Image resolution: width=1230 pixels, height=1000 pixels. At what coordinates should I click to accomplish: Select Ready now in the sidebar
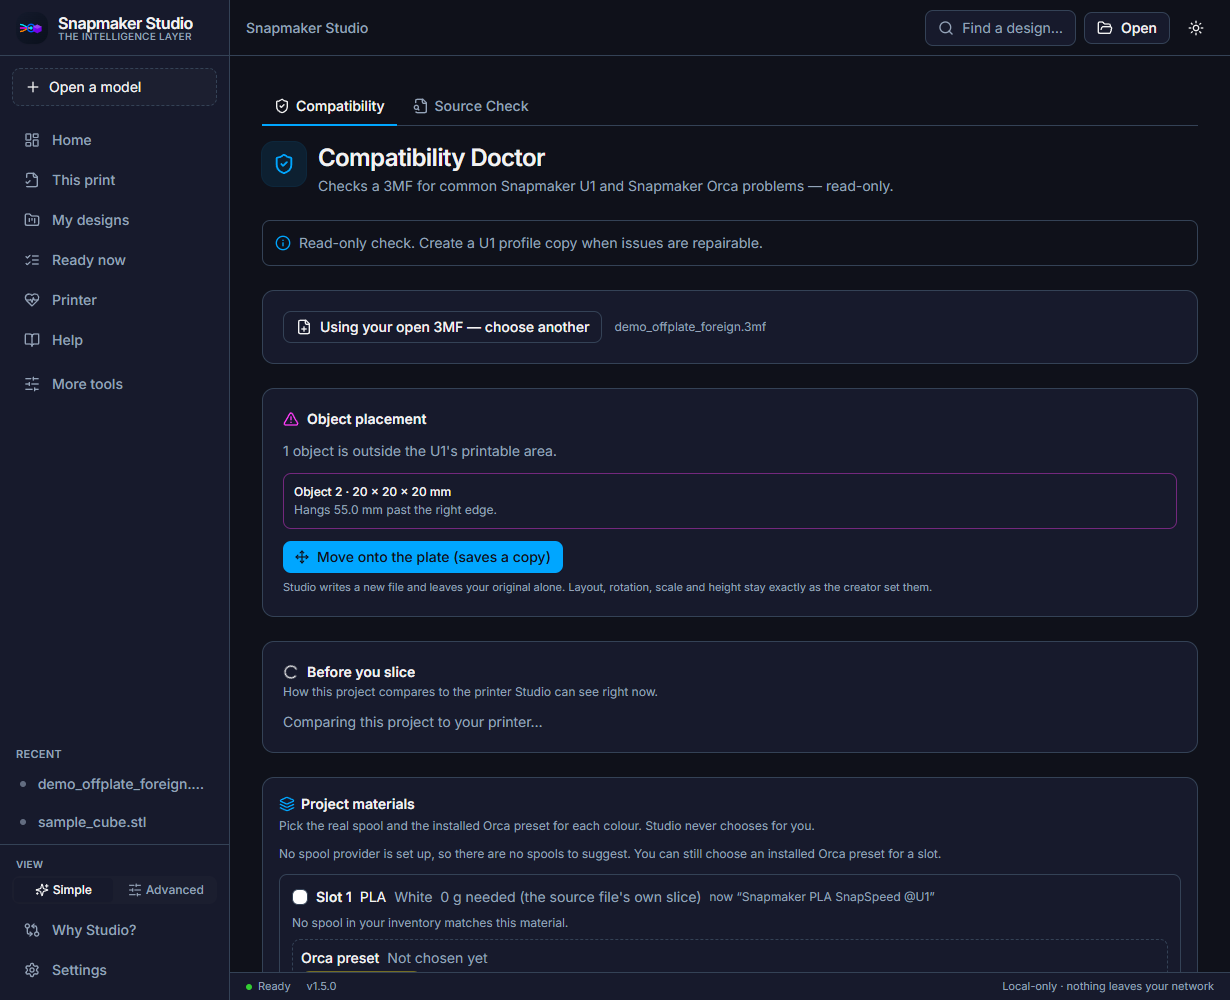coord(114,260)
